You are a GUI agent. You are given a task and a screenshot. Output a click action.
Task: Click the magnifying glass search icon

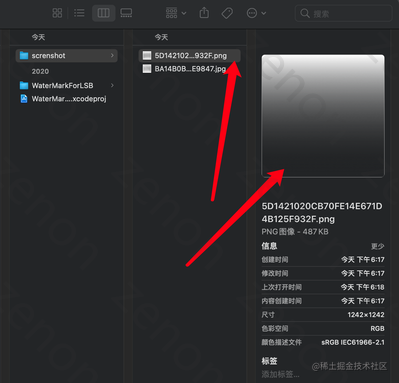click(305, 13)
